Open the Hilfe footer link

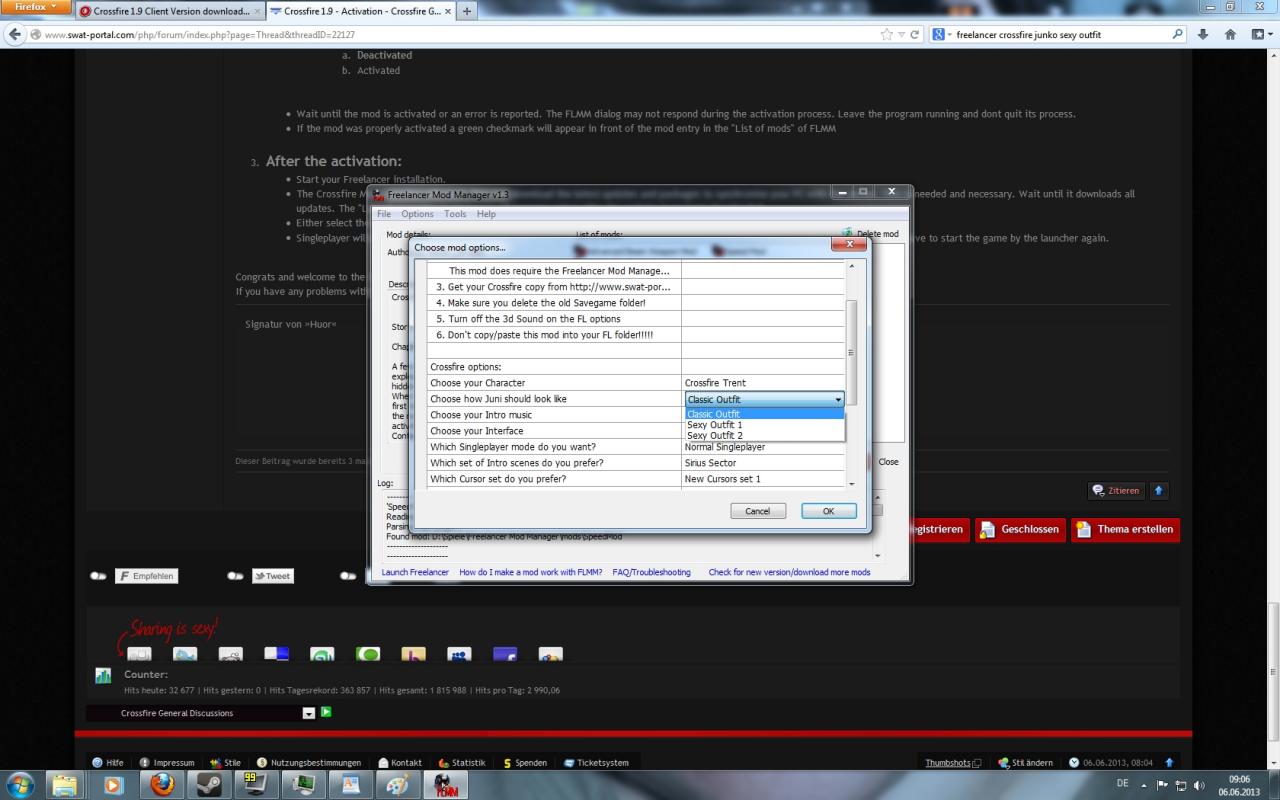(109, 763)
